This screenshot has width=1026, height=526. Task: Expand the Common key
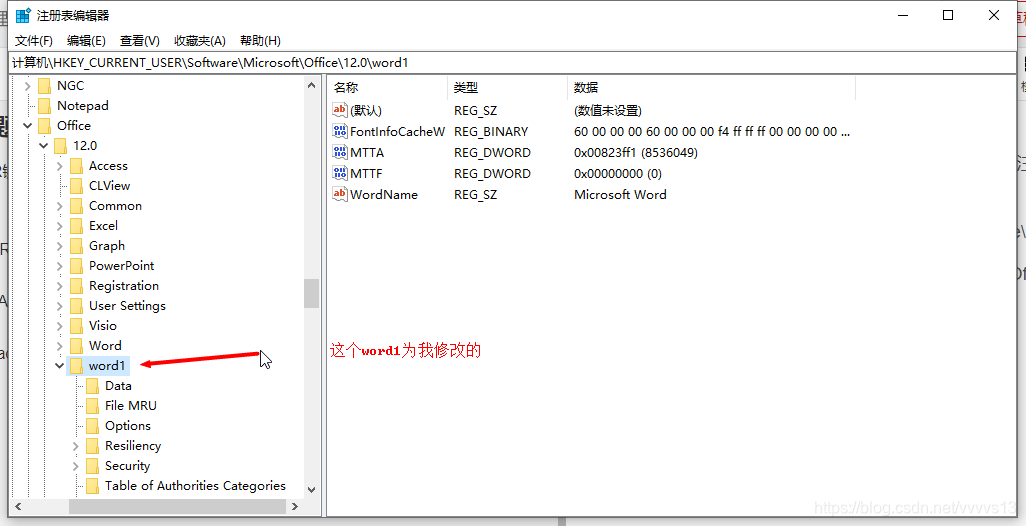(60, 205)
